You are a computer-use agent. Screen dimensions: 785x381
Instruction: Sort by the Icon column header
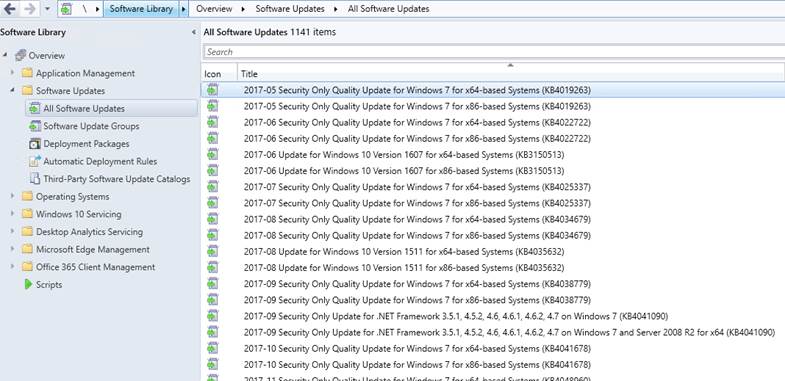[219, 74]
